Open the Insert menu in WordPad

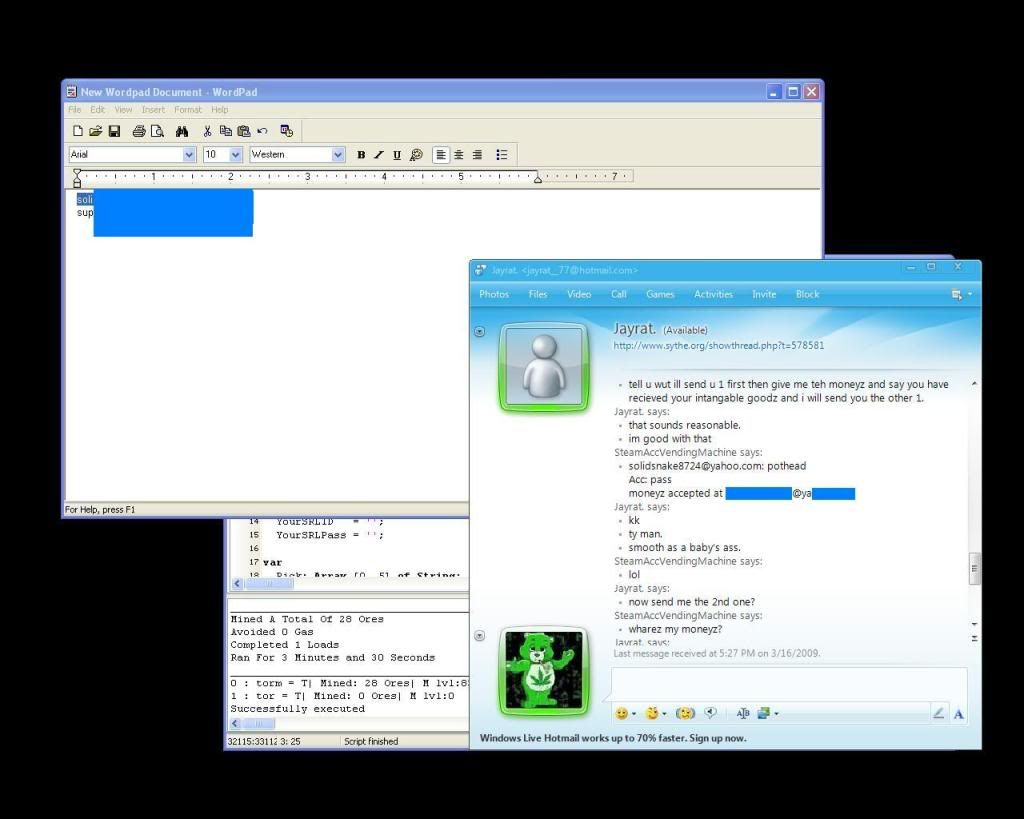[153, 110]
